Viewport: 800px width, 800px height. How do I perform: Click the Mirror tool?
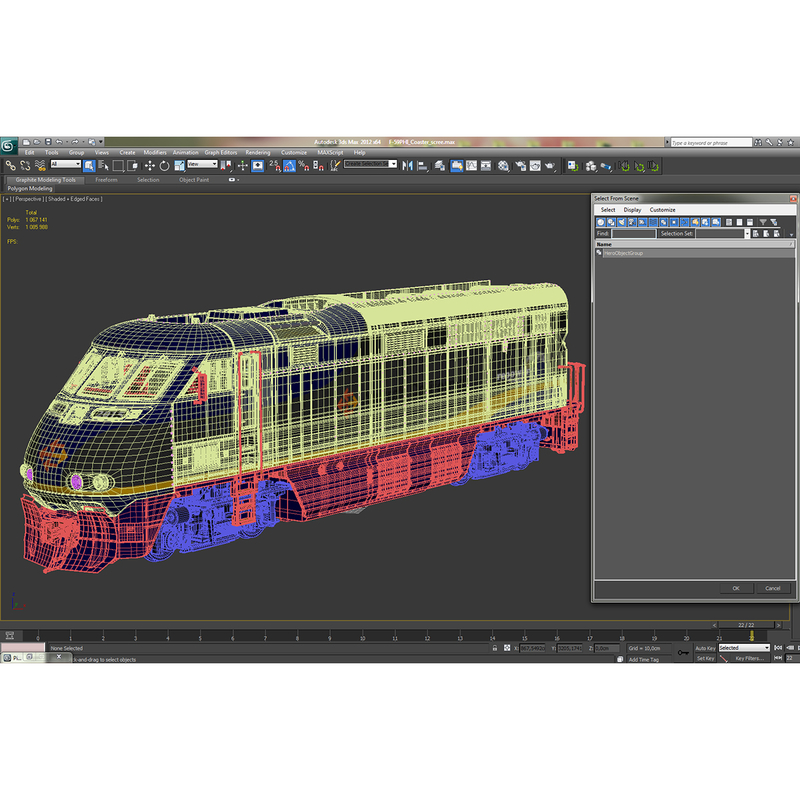click(407, 166)
